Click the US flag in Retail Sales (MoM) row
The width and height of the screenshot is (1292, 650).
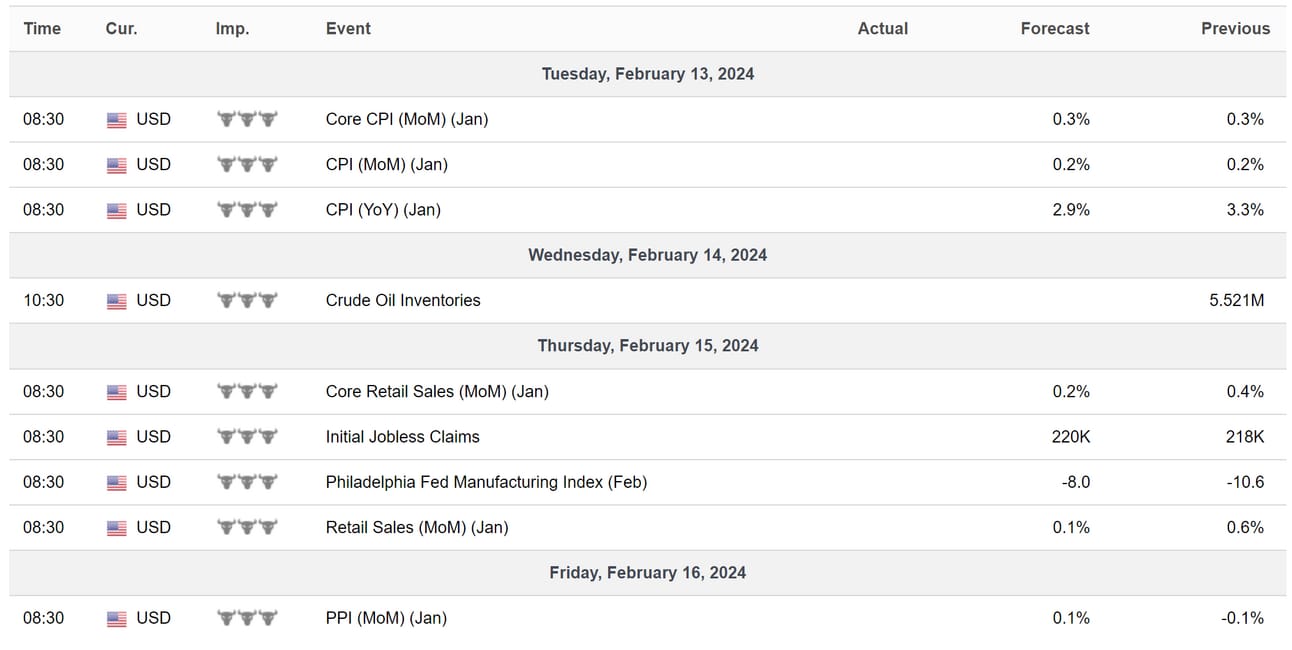tap(116, 528)
